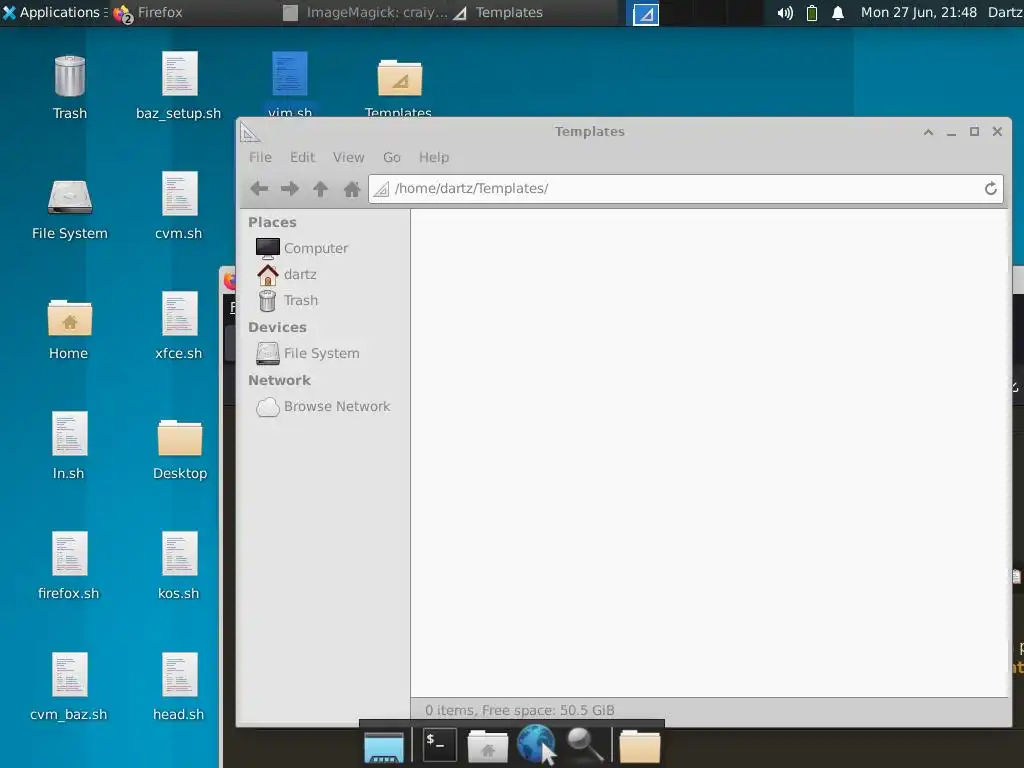Select the baz_setup.sh desktop file
The width and height of the screenshot is (1024, 768).
click(179, 86)
